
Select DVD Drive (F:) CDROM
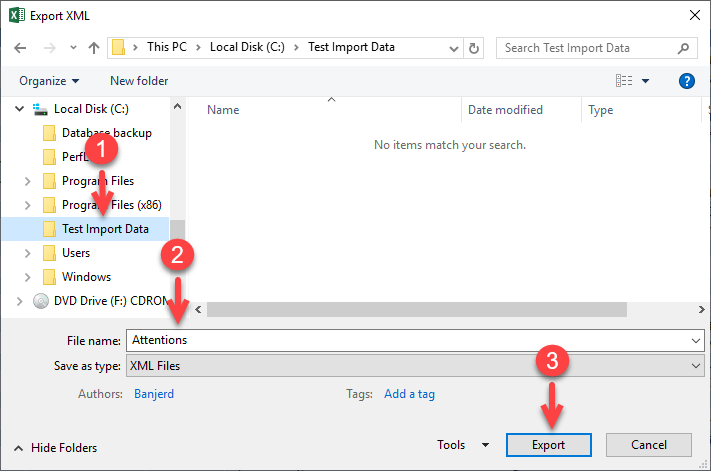tap(111, 301)
